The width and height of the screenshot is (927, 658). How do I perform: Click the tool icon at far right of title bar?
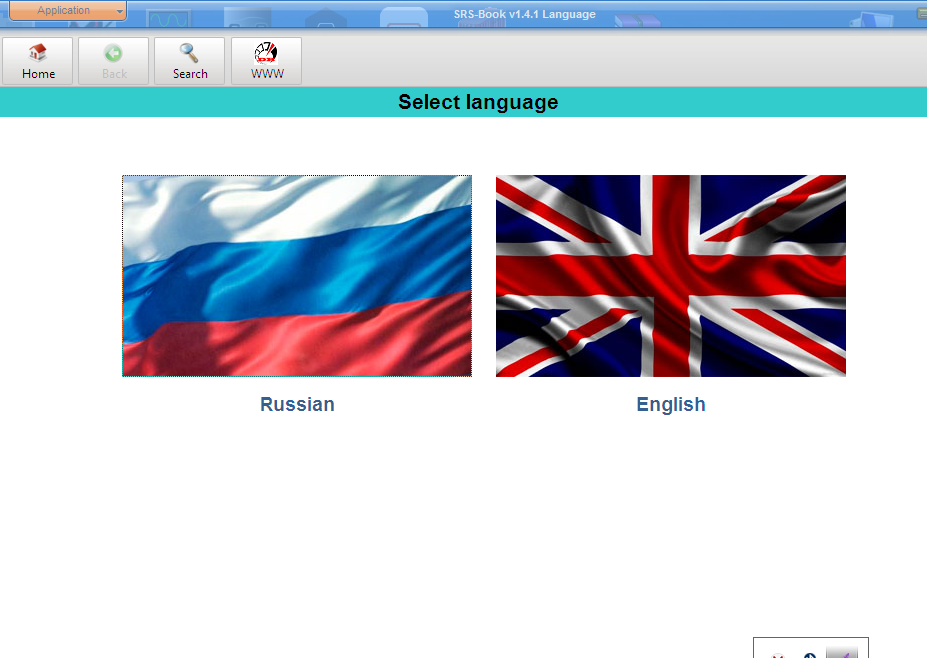921,14
